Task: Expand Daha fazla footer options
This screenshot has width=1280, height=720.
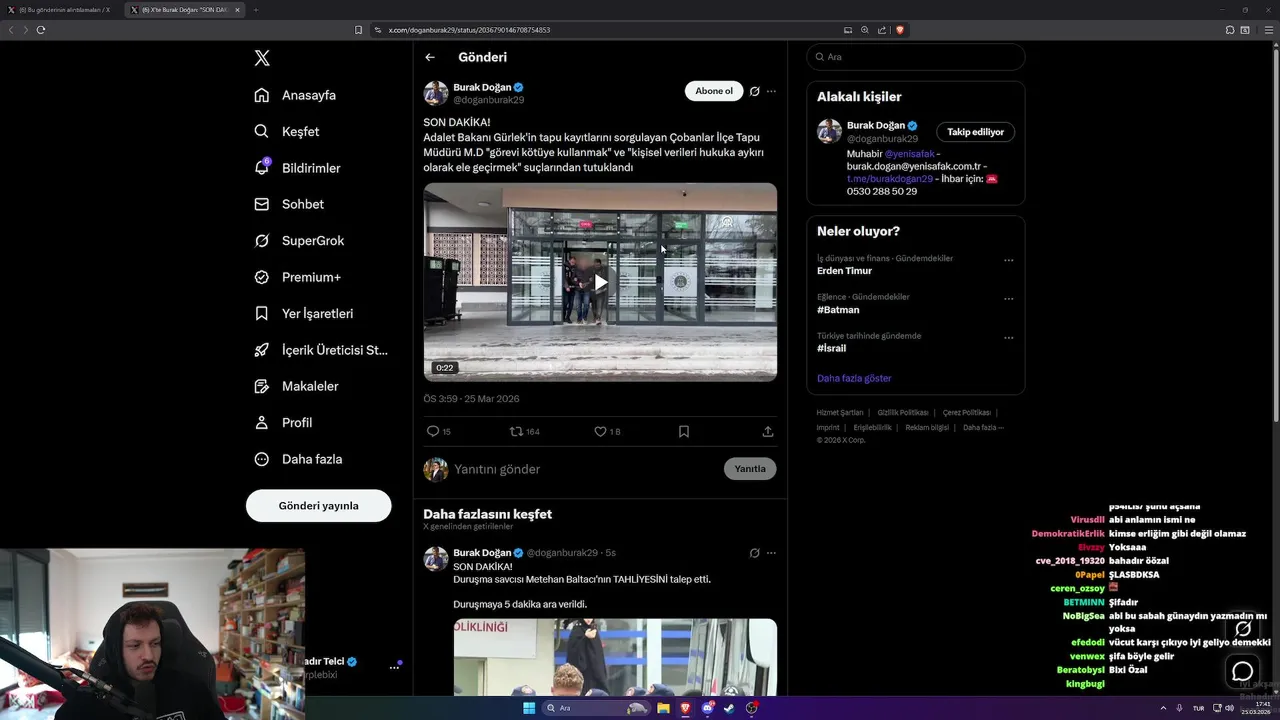Action: pos(983,428)
